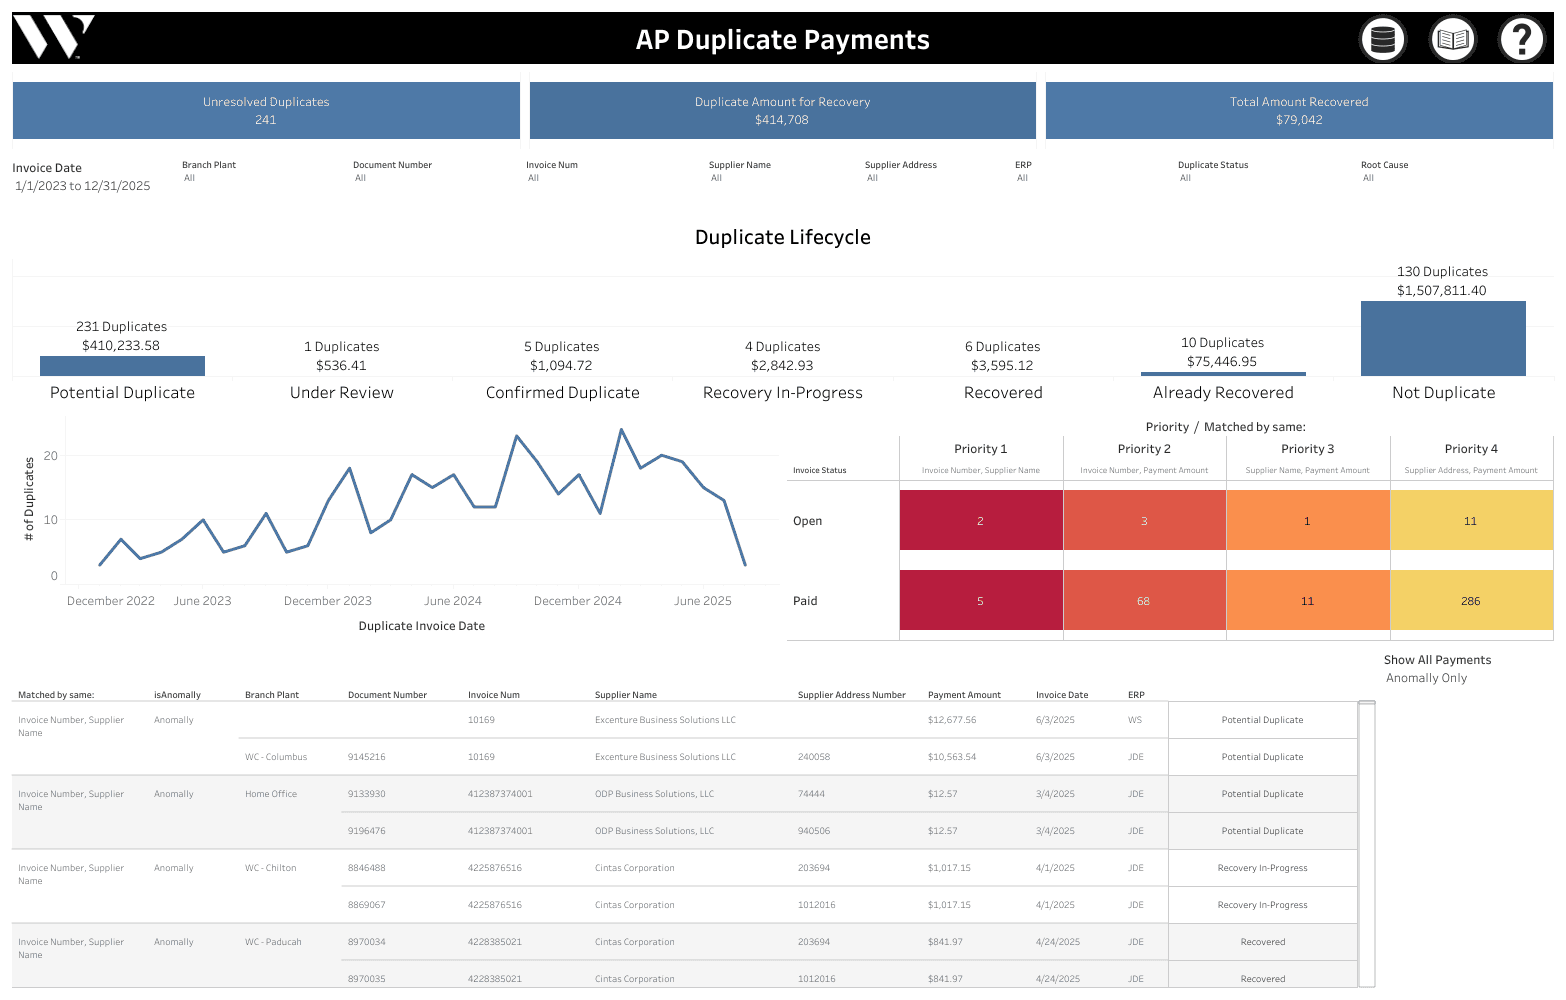This screenshot has width=1566, height=1000.
Task: Click the Invoice Date range filter
Action: point(82,186)
